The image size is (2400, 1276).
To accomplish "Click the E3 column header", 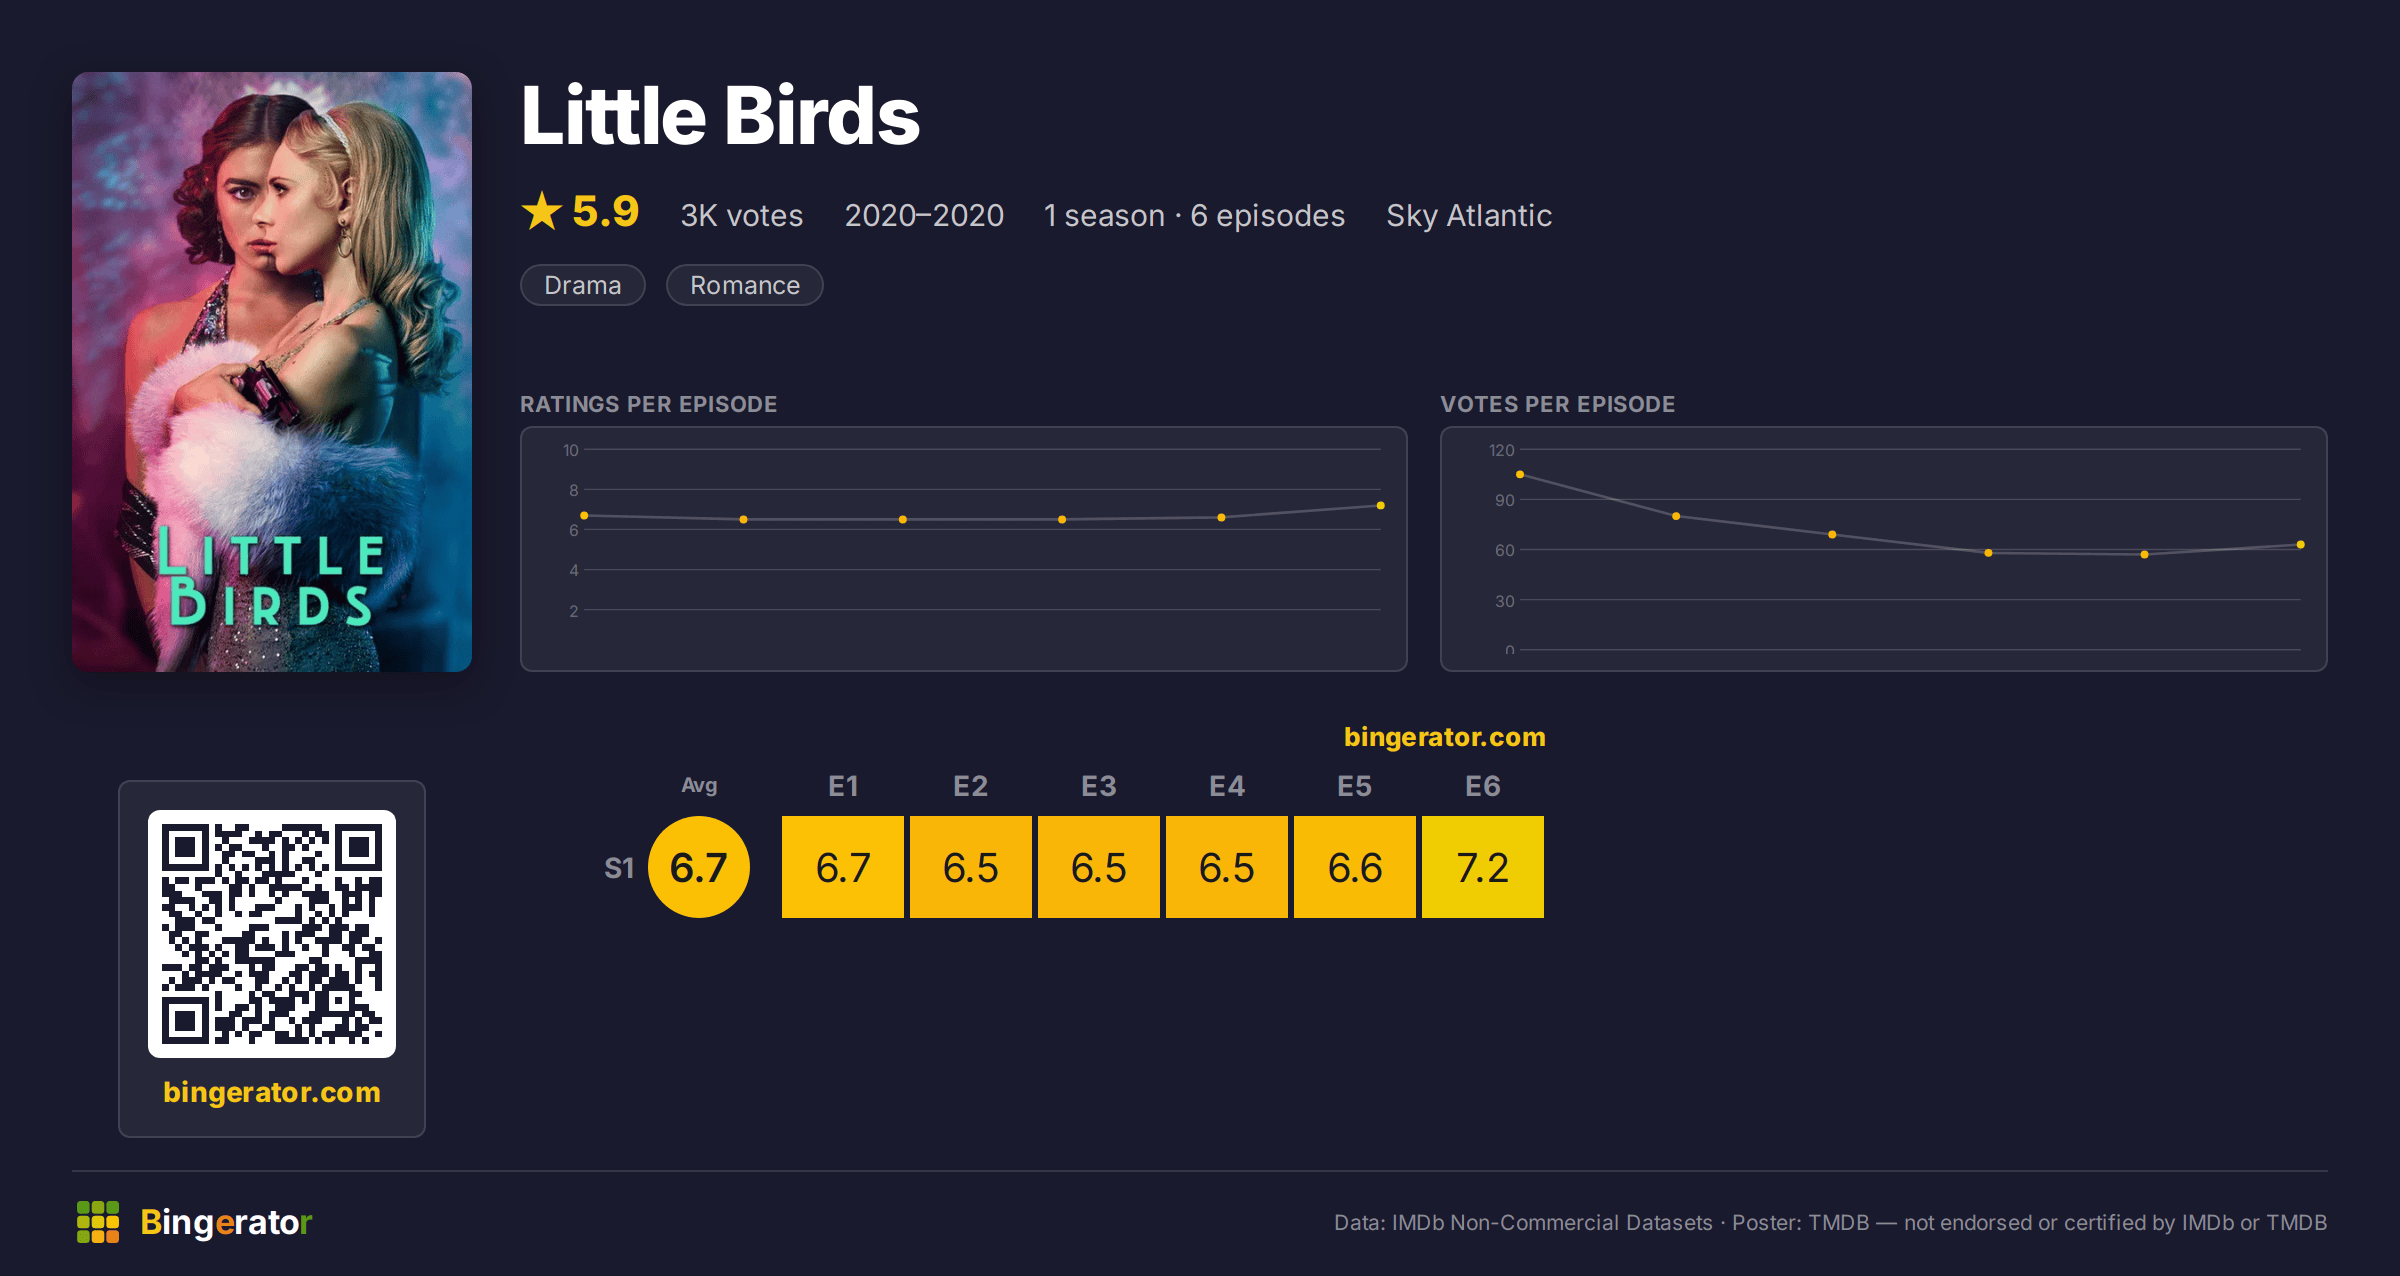I will [1099, 786].
